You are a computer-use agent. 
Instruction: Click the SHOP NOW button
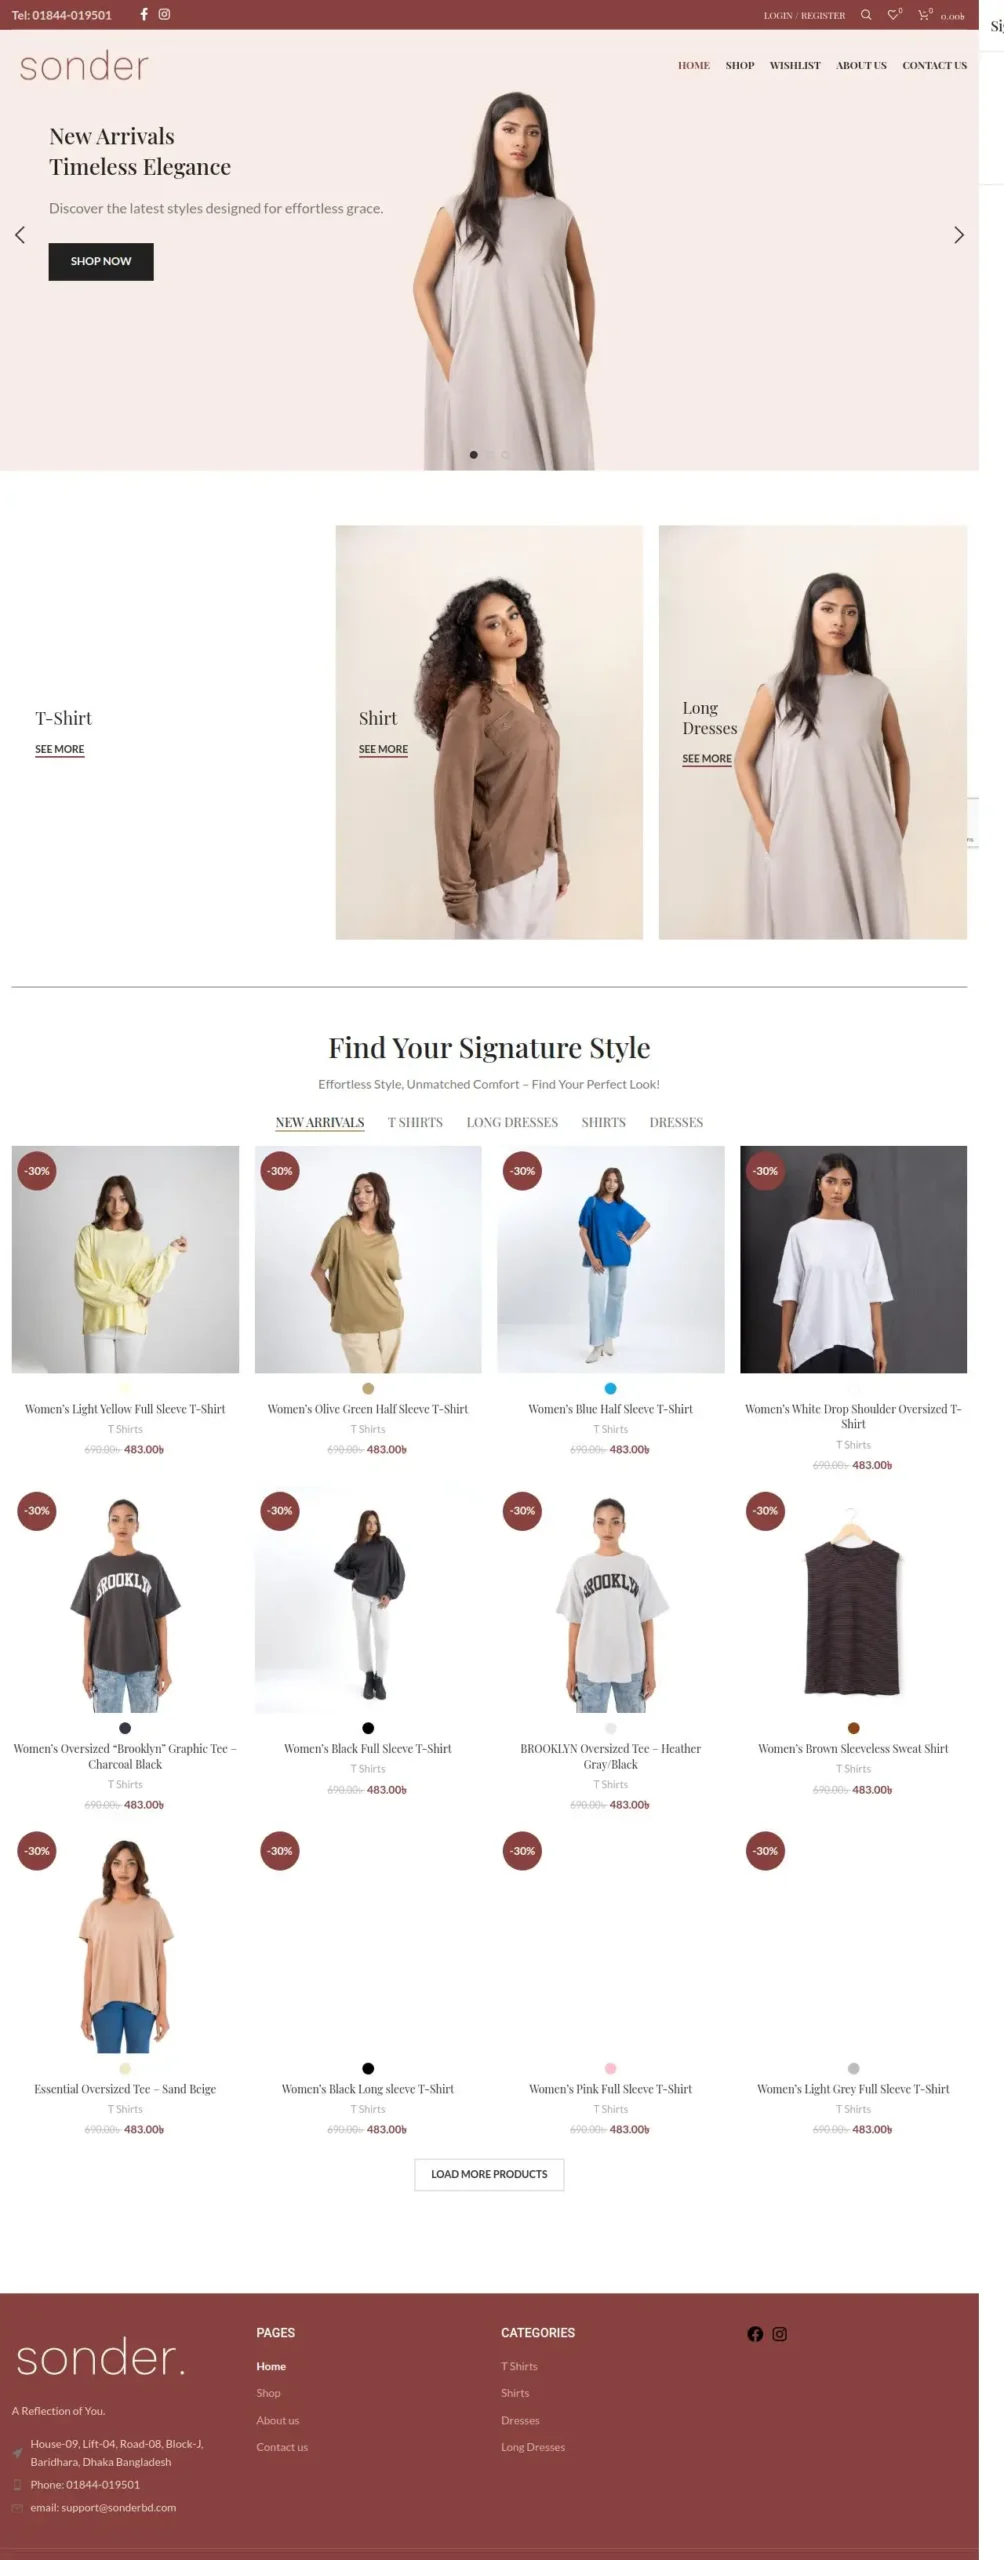click(101, 261)
